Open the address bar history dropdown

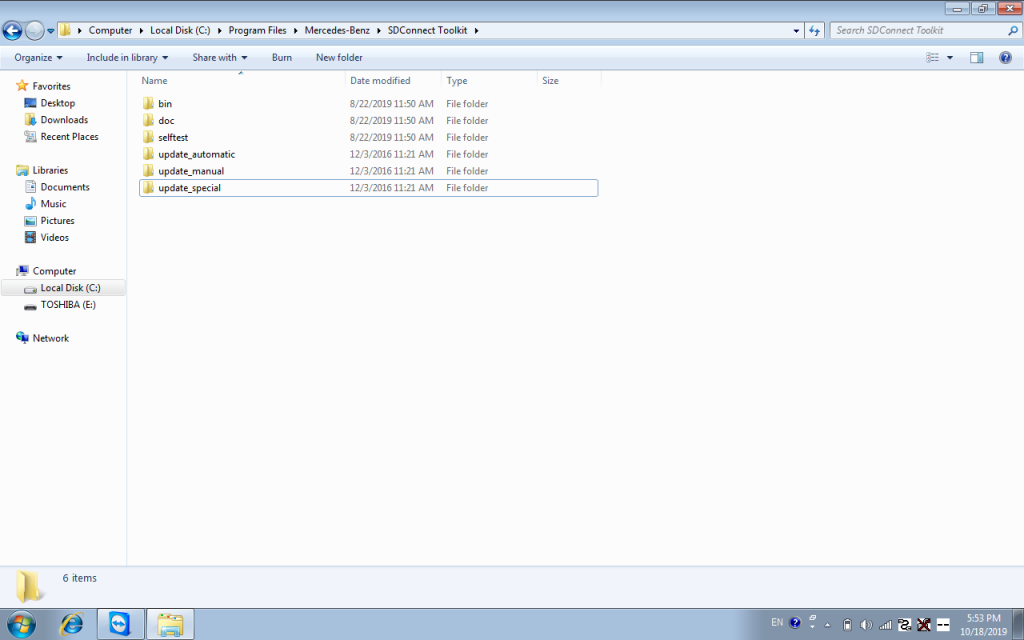click(x=796, y=31)
